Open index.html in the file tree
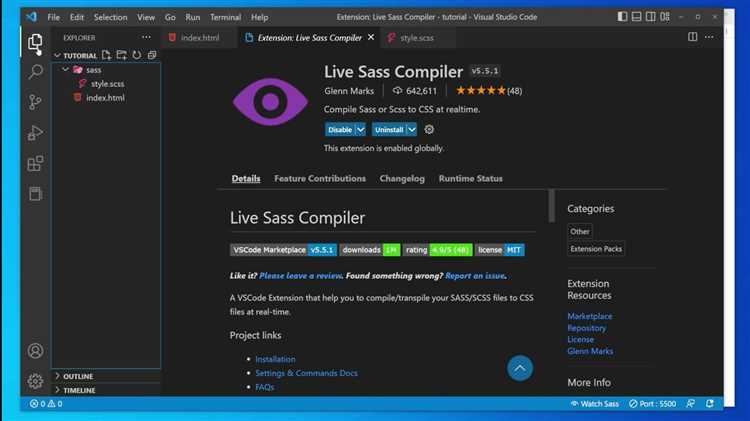This screenshot has height=421, width=750. point(106,98)
